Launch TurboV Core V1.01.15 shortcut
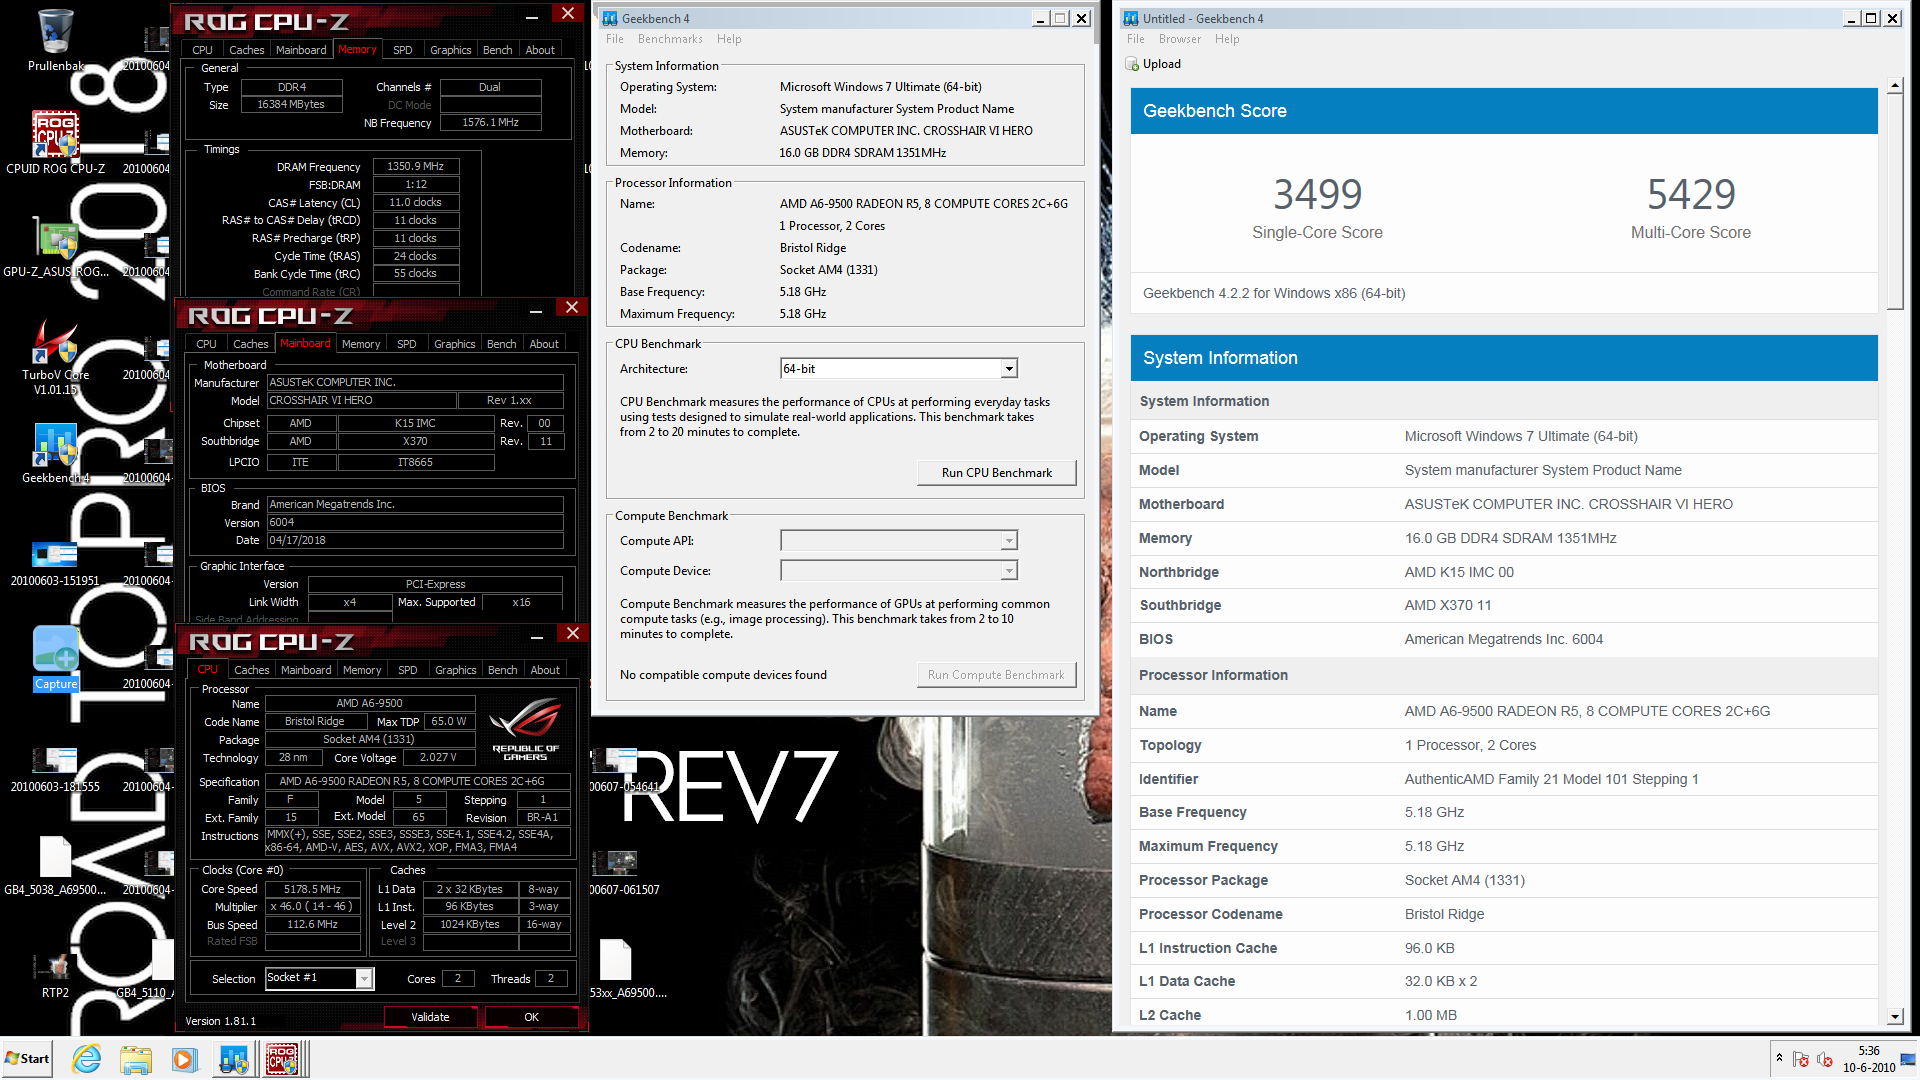1920x1080 pixels. point(55,356)
